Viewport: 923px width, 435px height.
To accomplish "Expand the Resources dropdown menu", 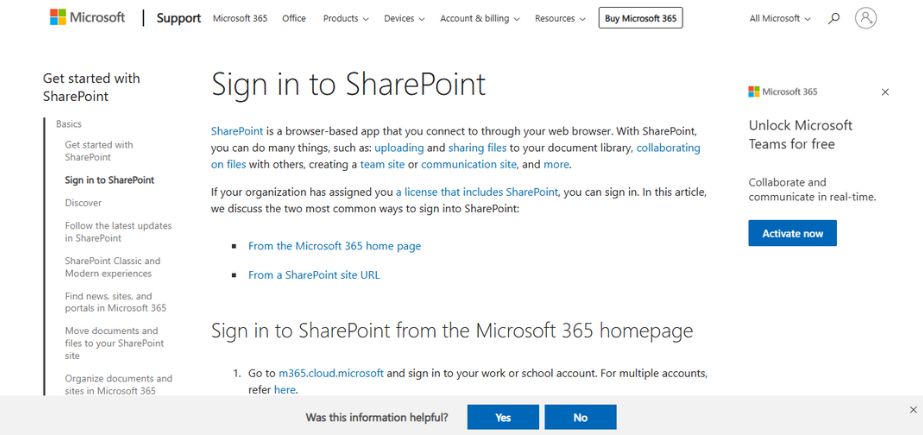I will (560, 19).
